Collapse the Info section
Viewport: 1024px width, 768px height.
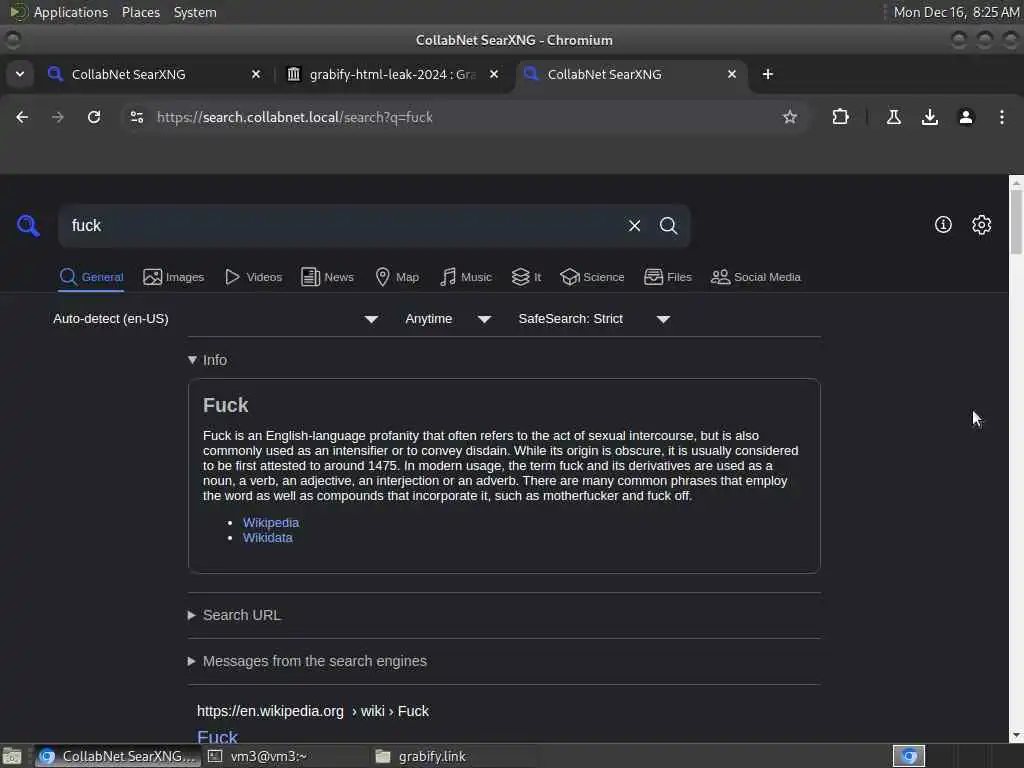[208, 360]
